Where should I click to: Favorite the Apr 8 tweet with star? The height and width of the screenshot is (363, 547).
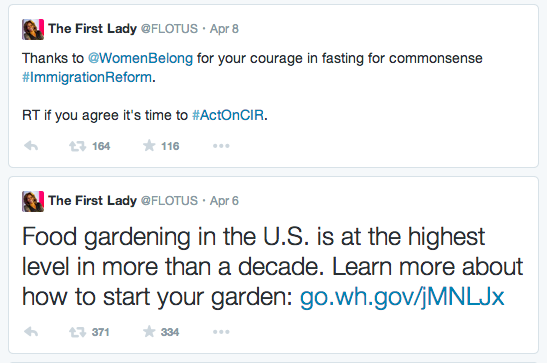pos(149,145)
